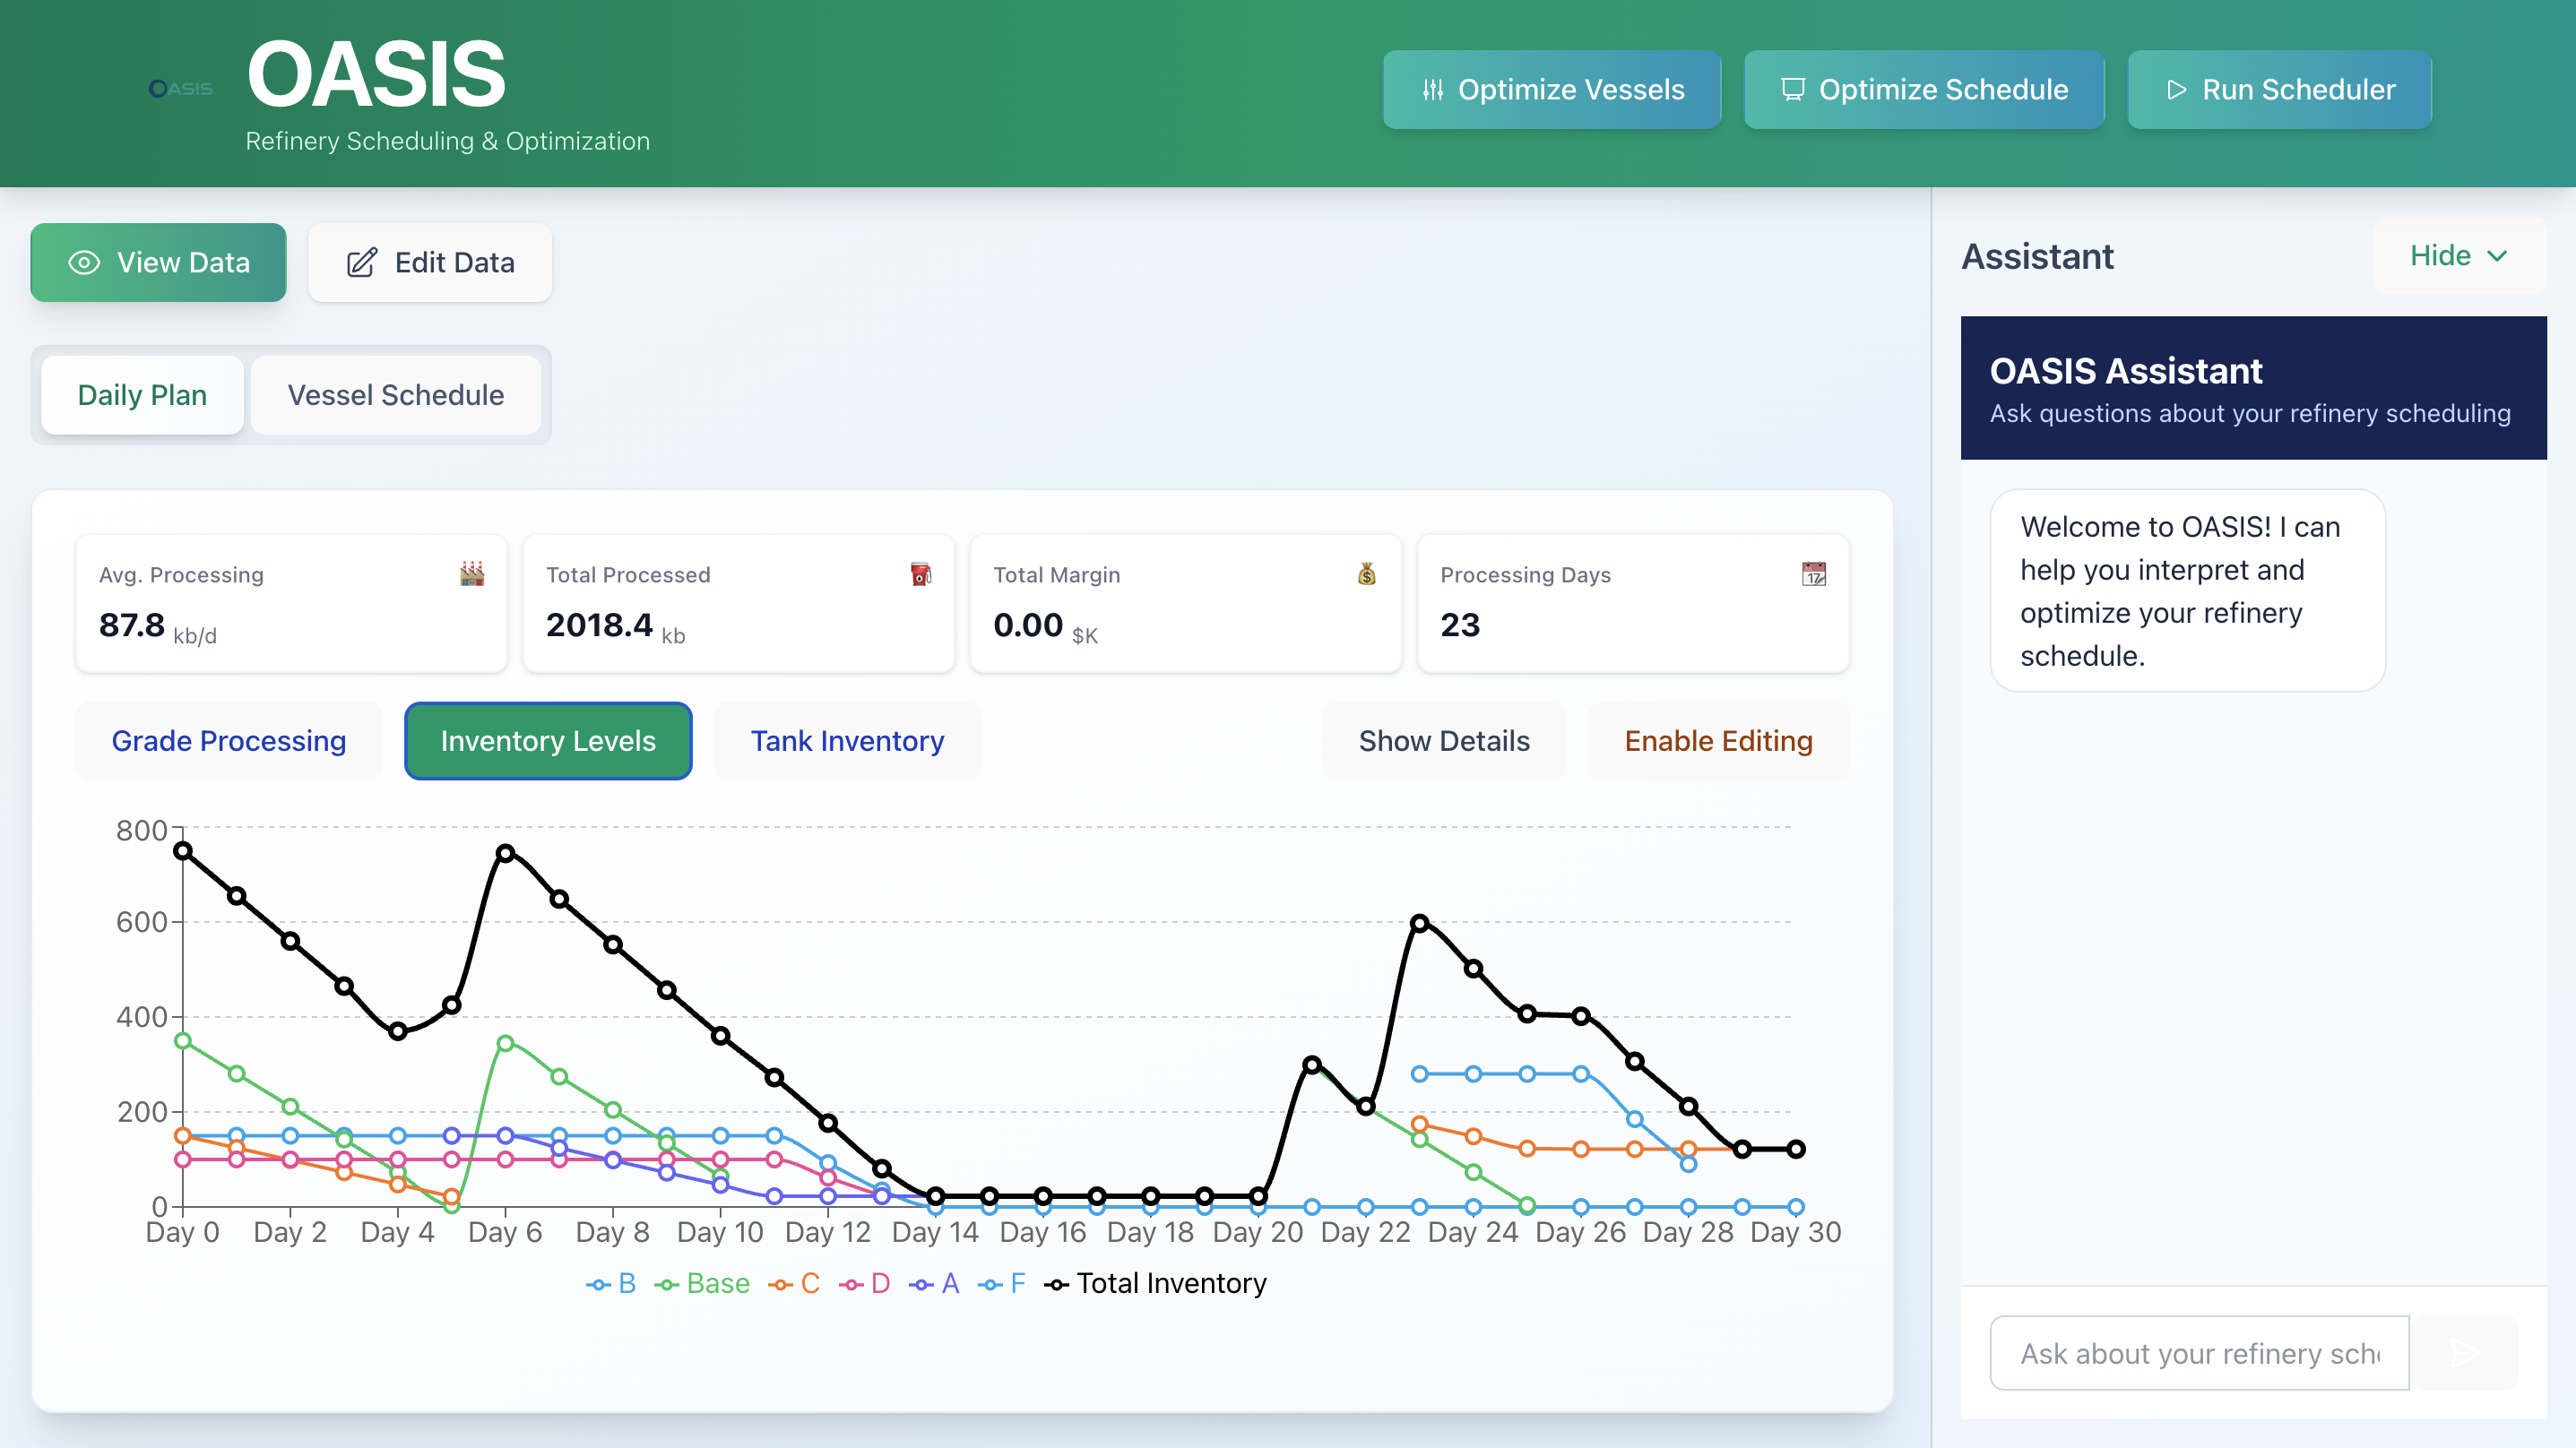Enable editing of the chart

click(1718, 741)
